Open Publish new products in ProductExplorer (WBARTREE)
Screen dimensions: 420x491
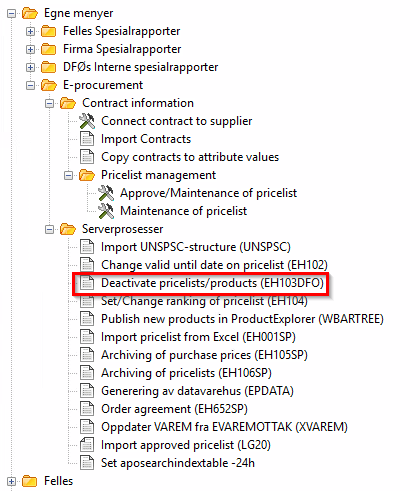(242, 319)
